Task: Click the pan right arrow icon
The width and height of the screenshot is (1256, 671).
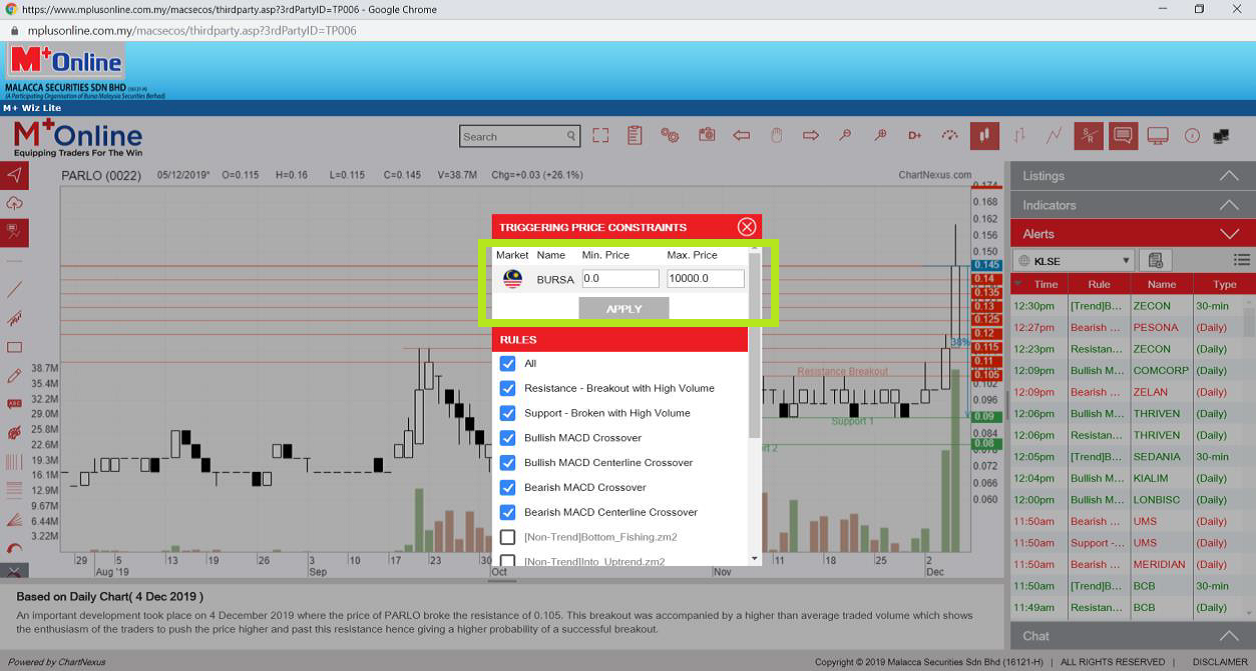Action: (811, 135)
